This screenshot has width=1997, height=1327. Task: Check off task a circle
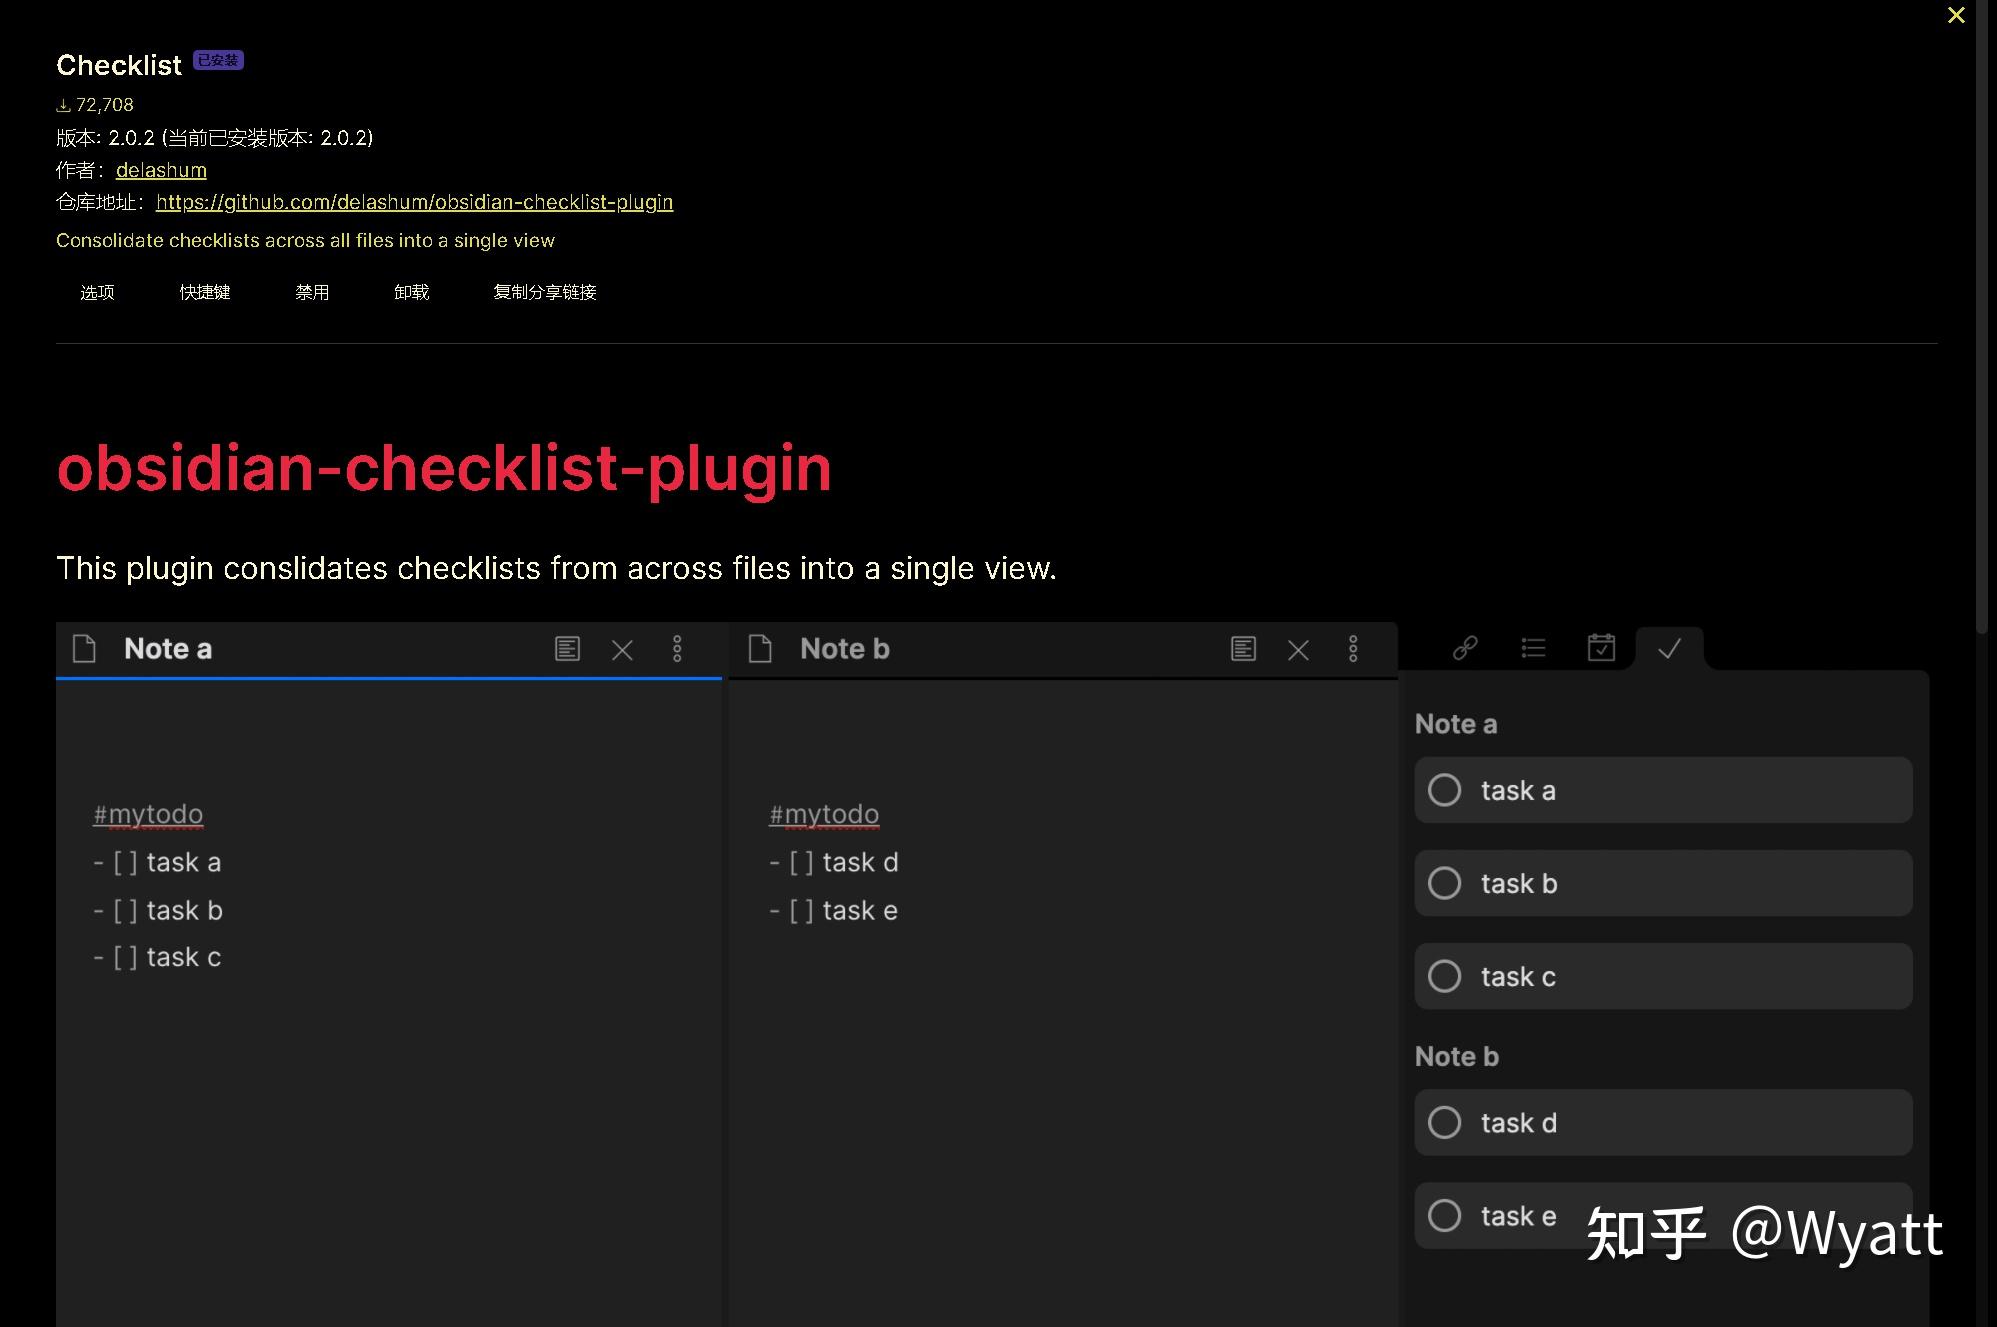click(x=1444, y=790)
